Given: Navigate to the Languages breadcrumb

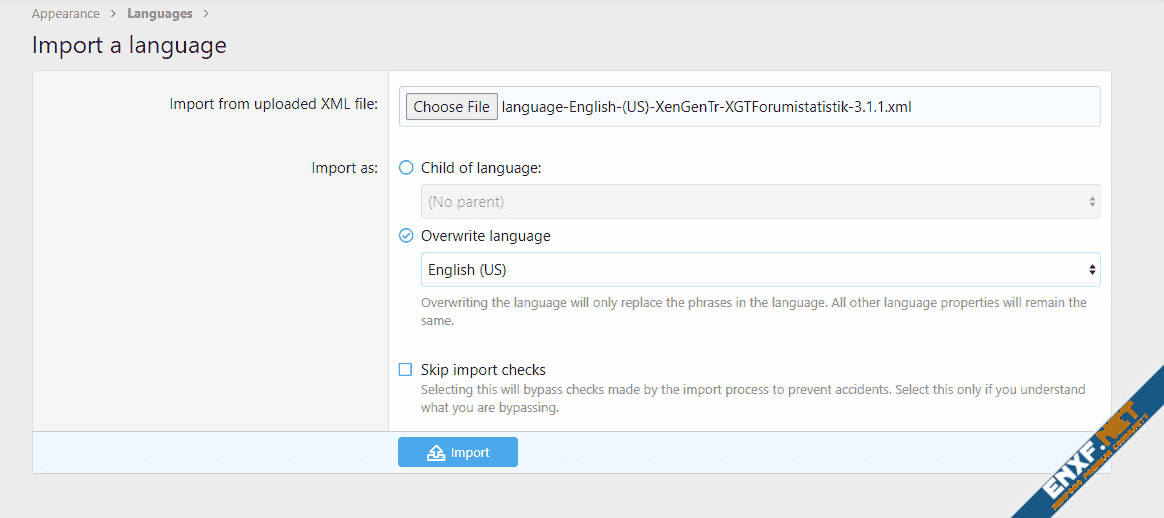Looking at the screenshot, I should coord(160,14).
